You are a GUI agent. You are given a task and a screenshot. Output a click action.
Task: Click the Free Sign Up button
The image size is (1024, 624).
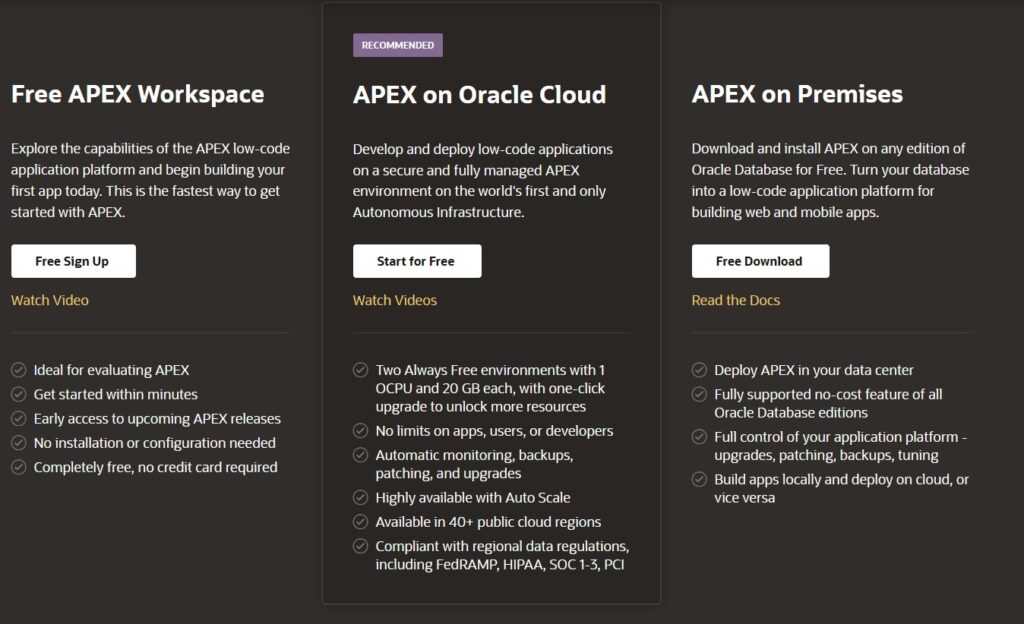tap(73, 261)
